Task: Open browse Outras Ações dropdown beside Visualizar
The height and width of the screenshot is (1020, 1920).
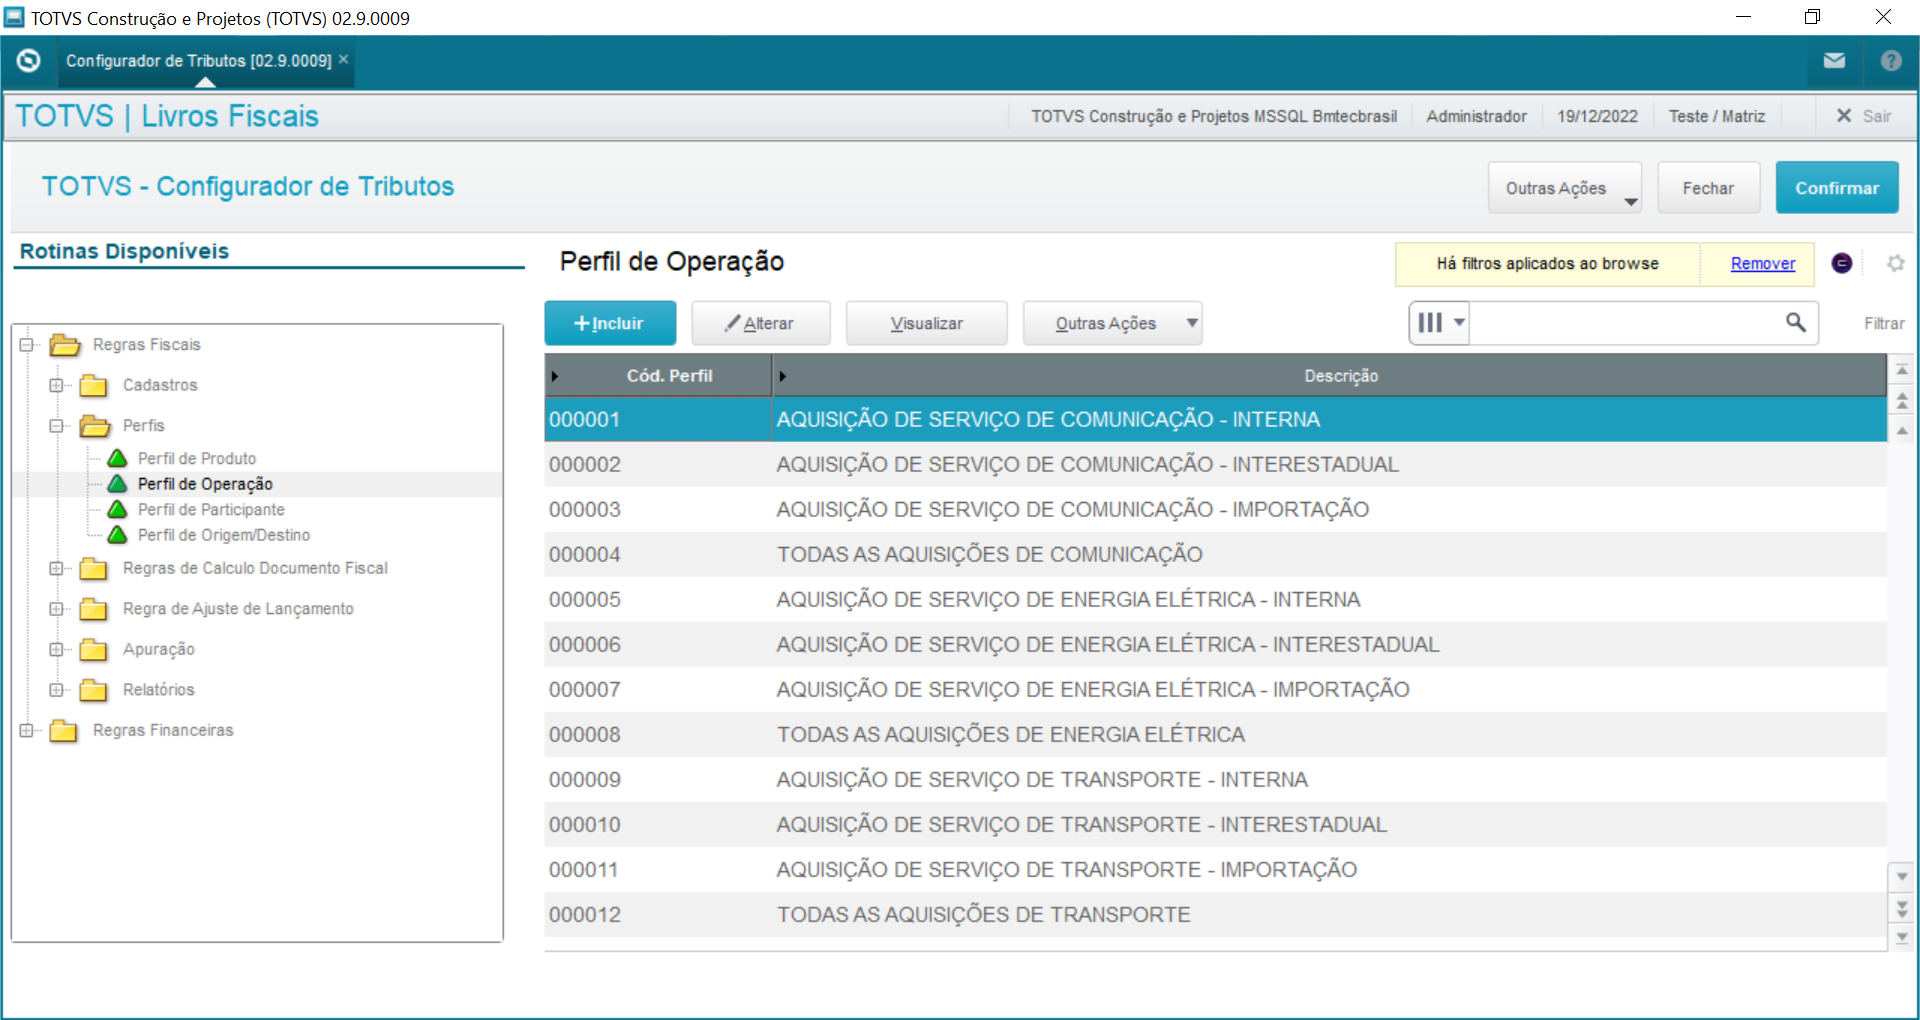Action: click(x=1113, y=323)
